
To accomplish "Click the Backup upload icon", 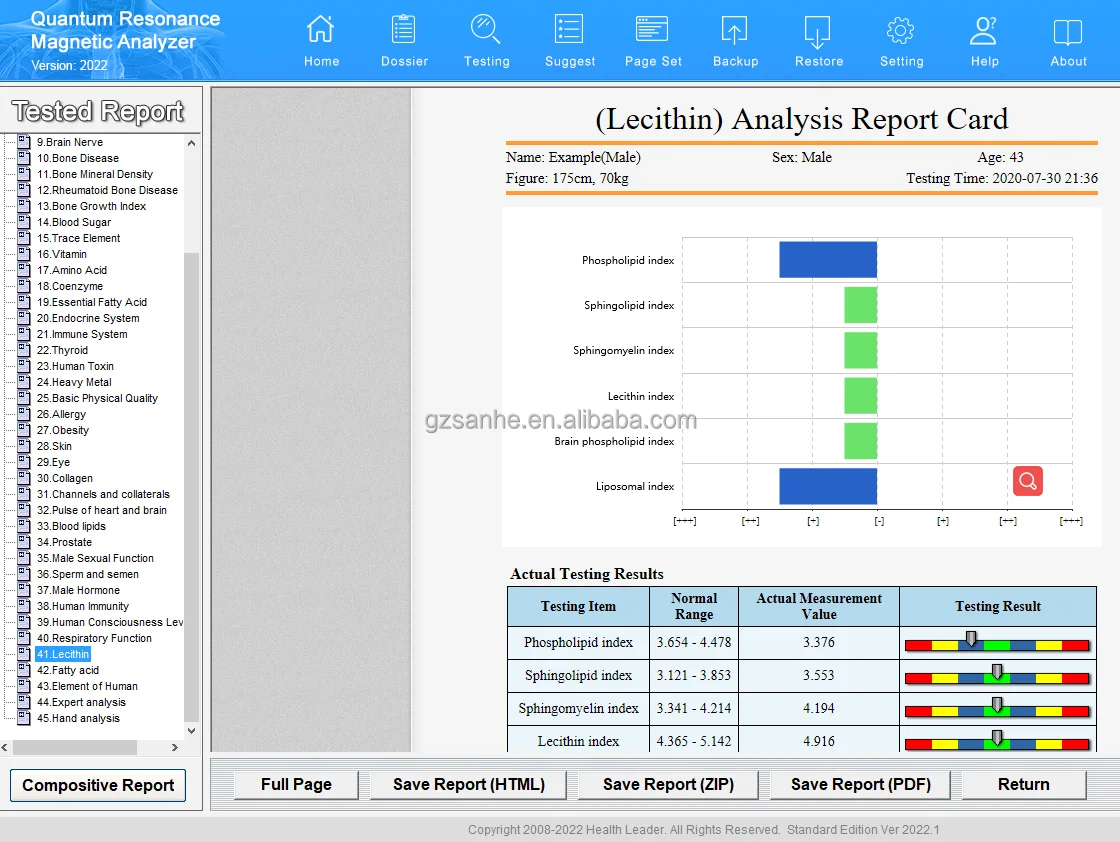I will (x=735, y=31).
